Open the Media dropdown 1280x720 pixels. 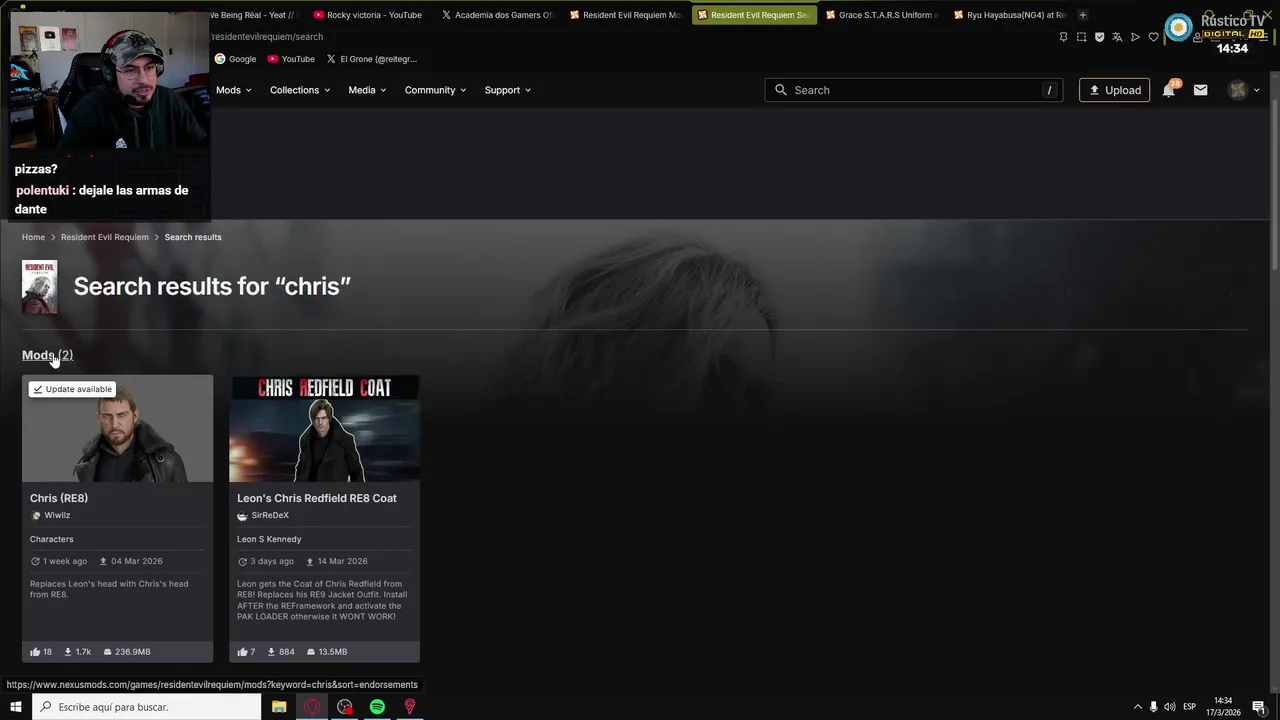[367, 90]
